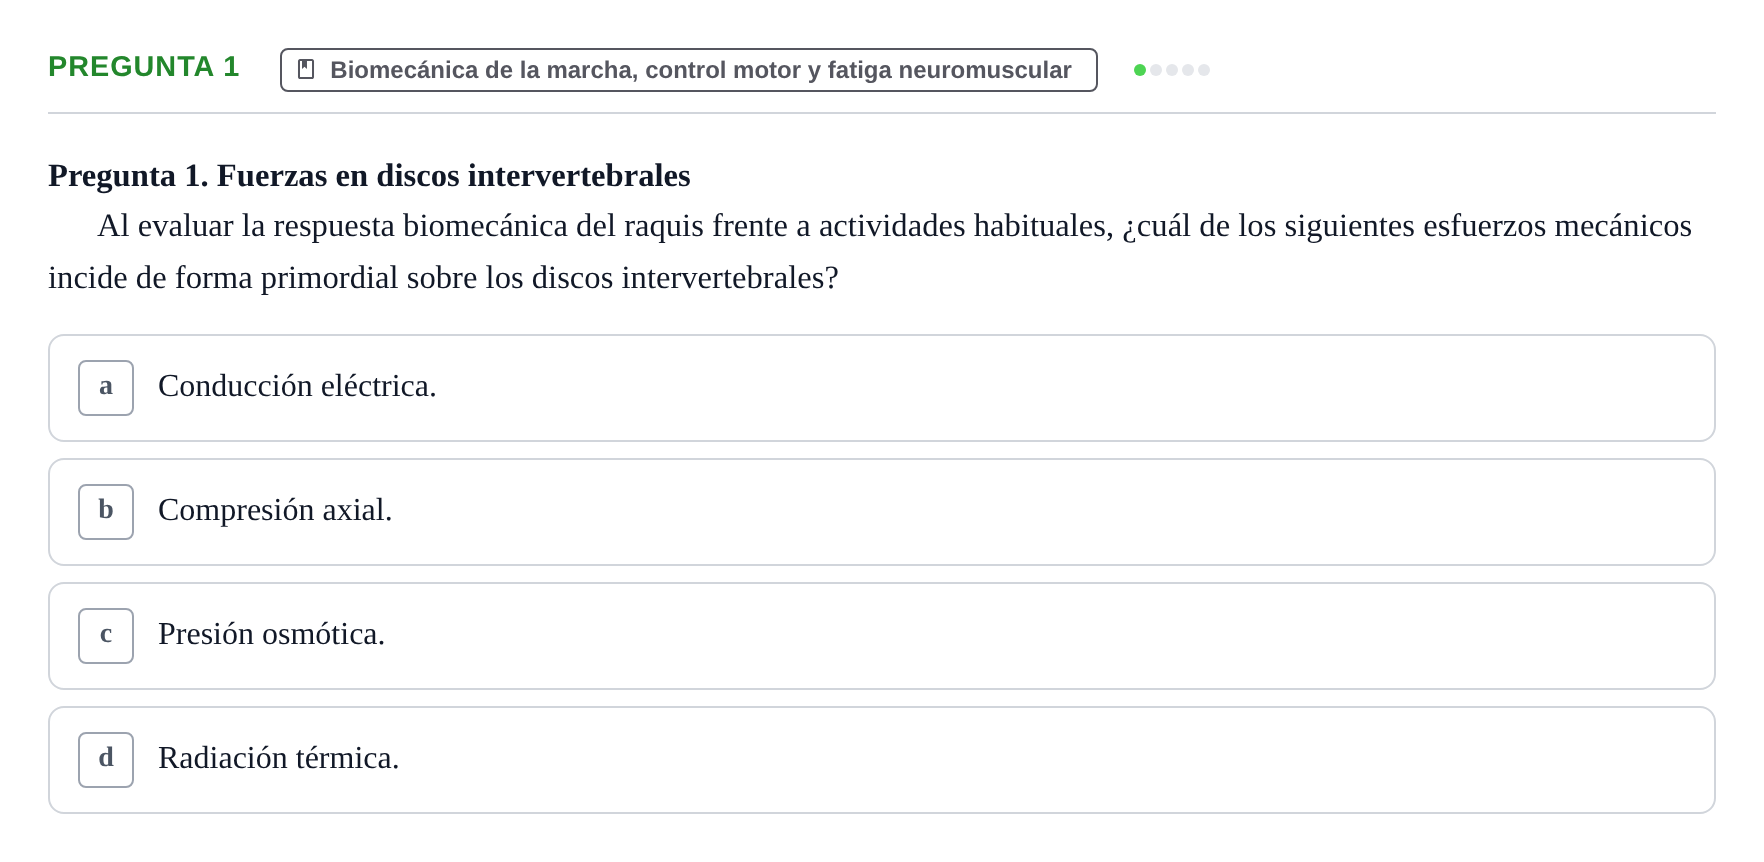Image resolution: width=1764 pixels, height=862 pixels.
Task: Click empty area of option b card
Action: [x=1050, y=512]
